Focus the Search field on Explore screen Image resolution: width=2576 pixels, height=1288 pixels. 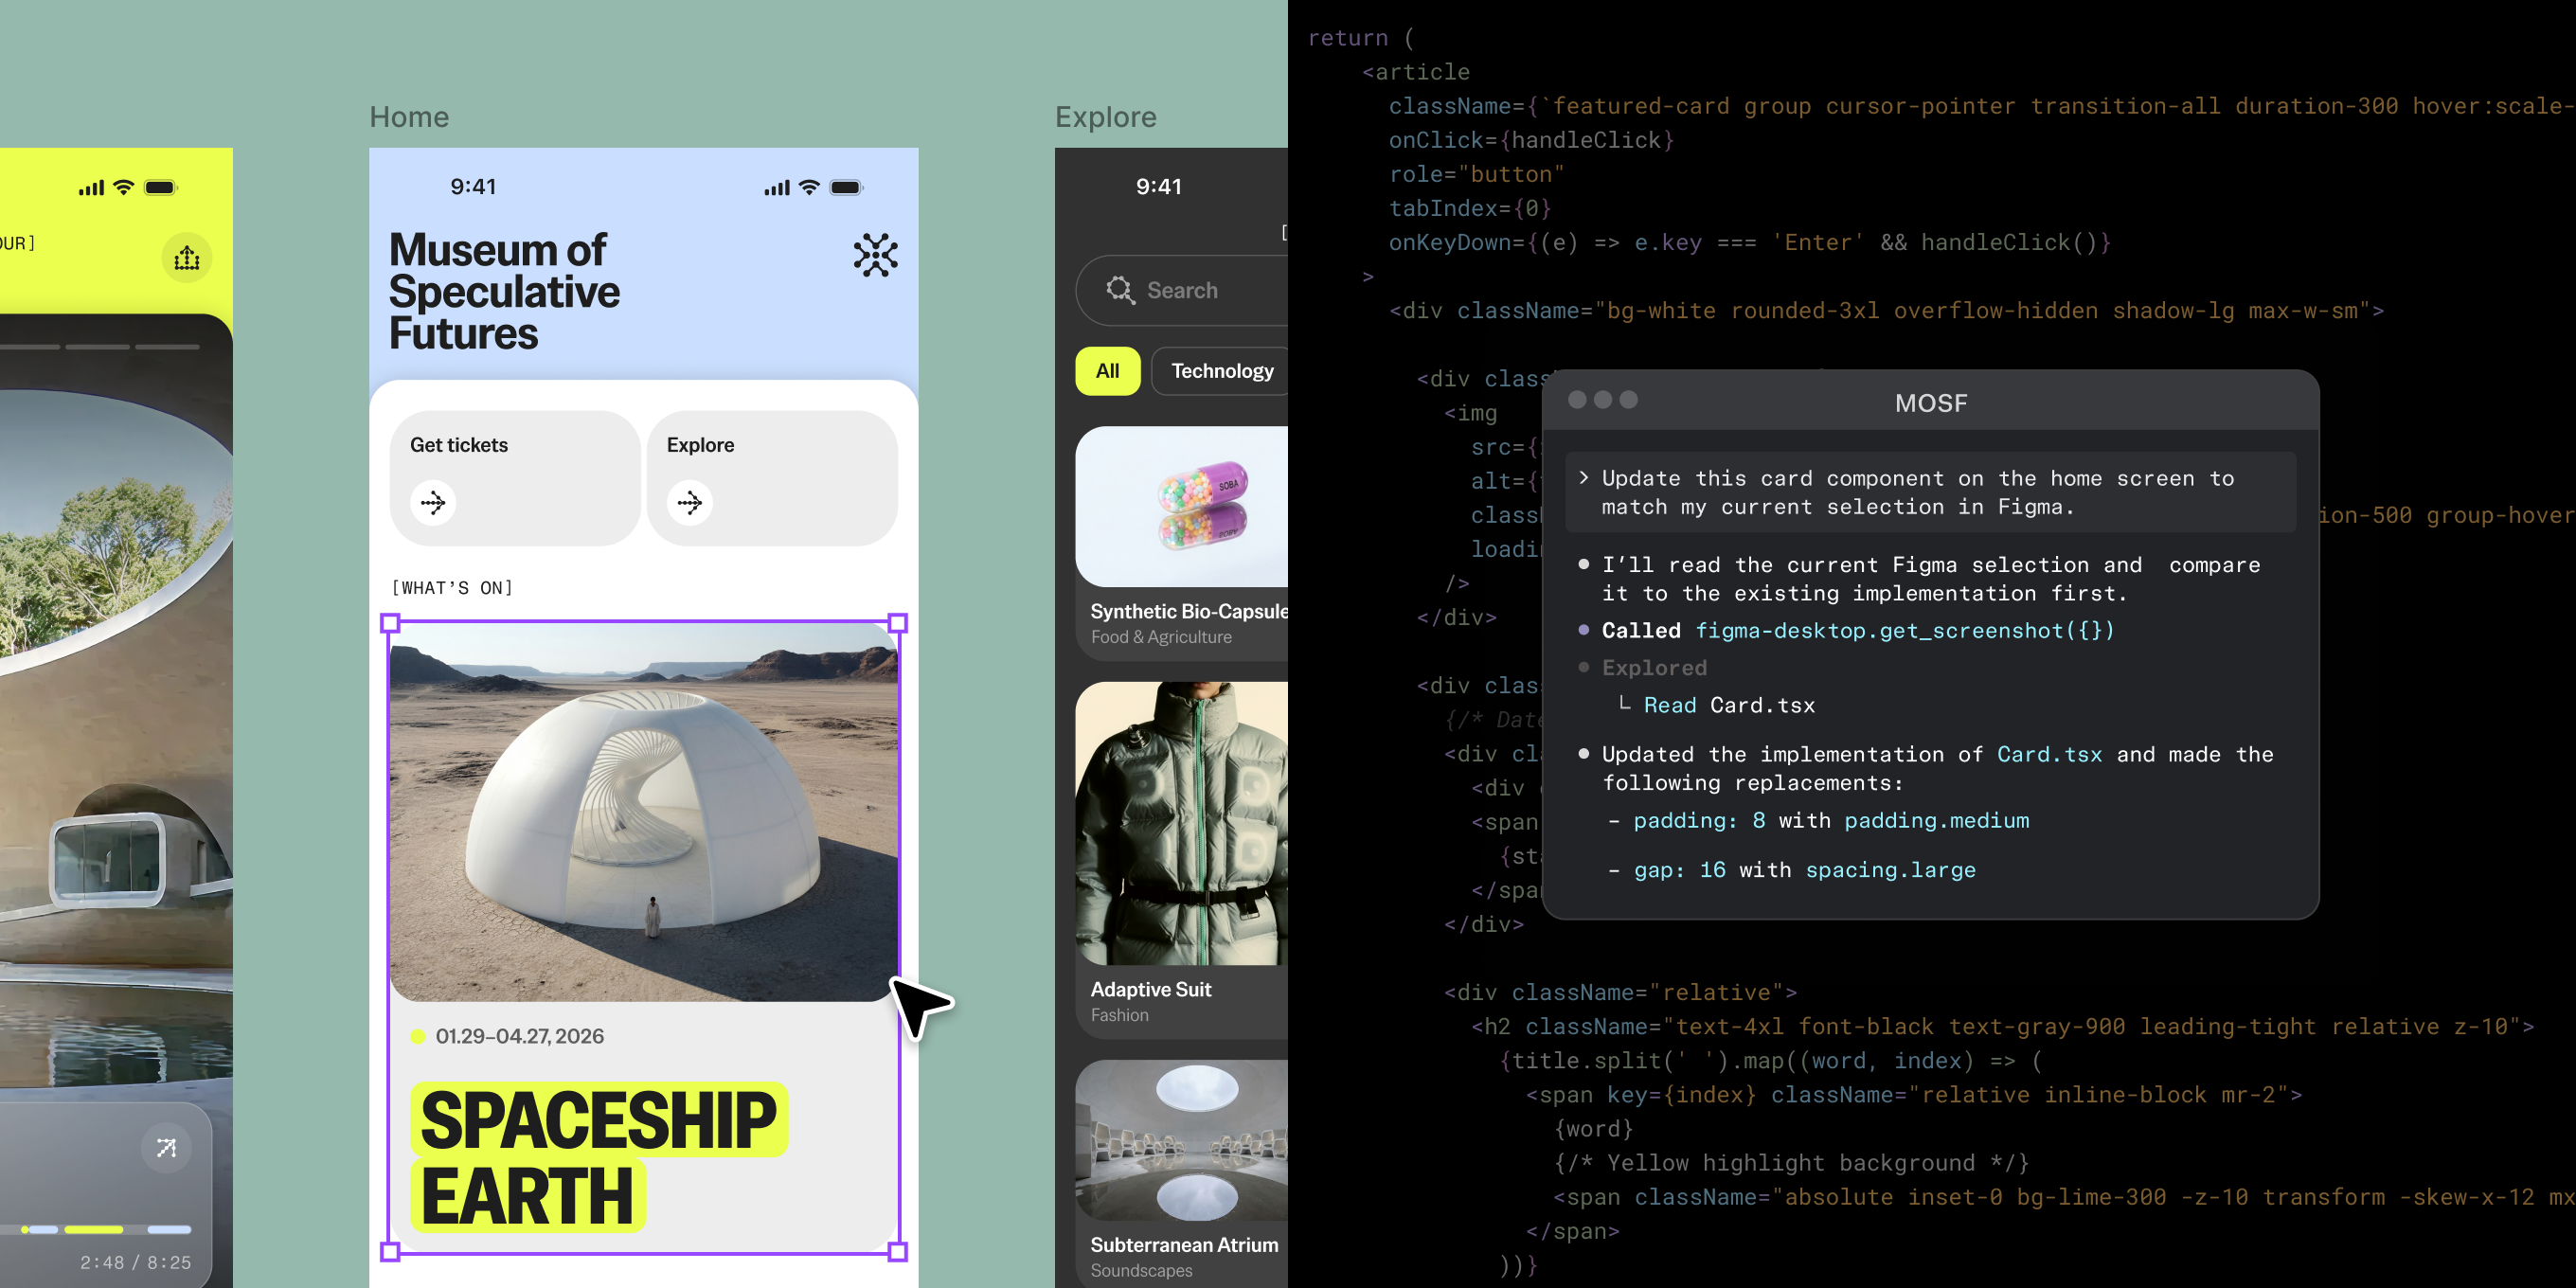click(x=1182, y=290)
